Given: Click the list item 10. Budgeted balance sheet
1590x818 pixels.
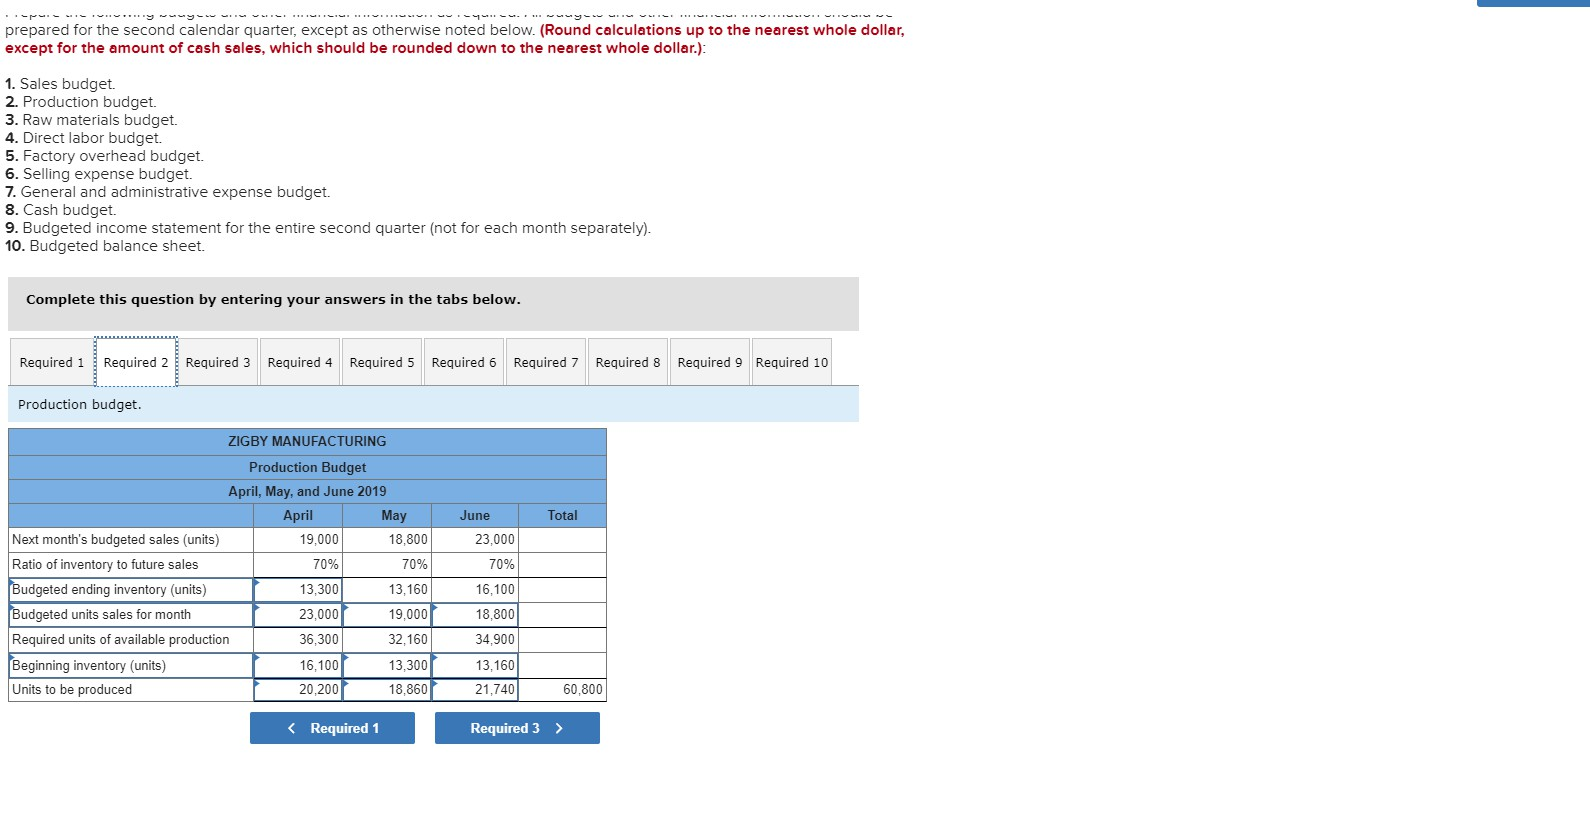Looking at the screenshot, I should pyautogui.click(x=105, y=246).
